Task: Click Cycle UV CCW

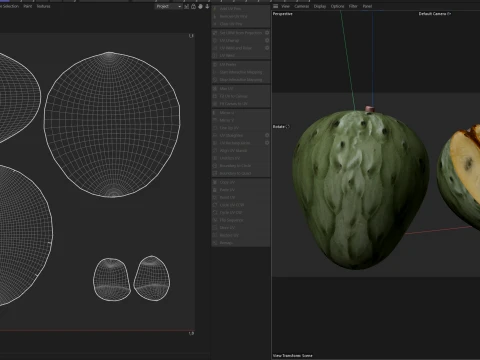Action: click(241, 205)
